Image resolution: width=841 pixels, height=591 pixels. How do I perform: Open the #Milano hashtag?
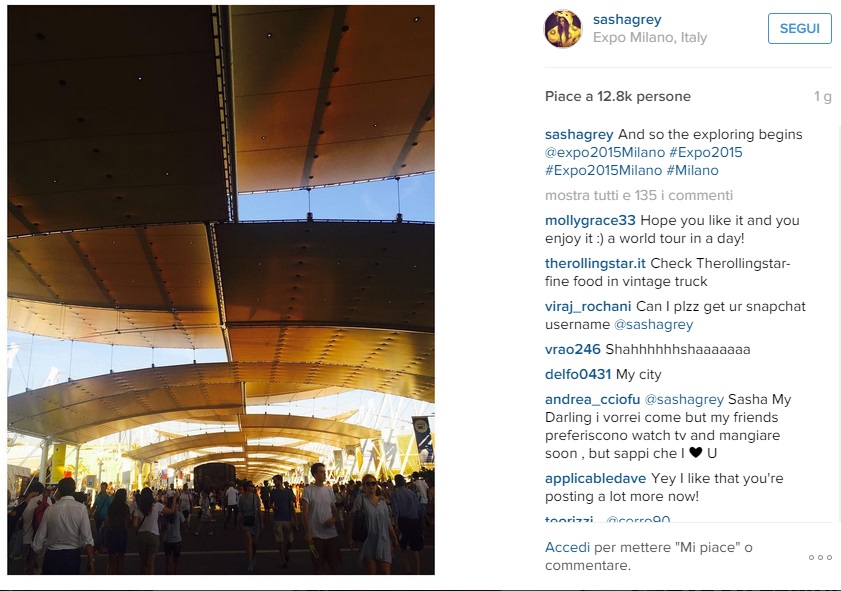(x=692, y=171)
